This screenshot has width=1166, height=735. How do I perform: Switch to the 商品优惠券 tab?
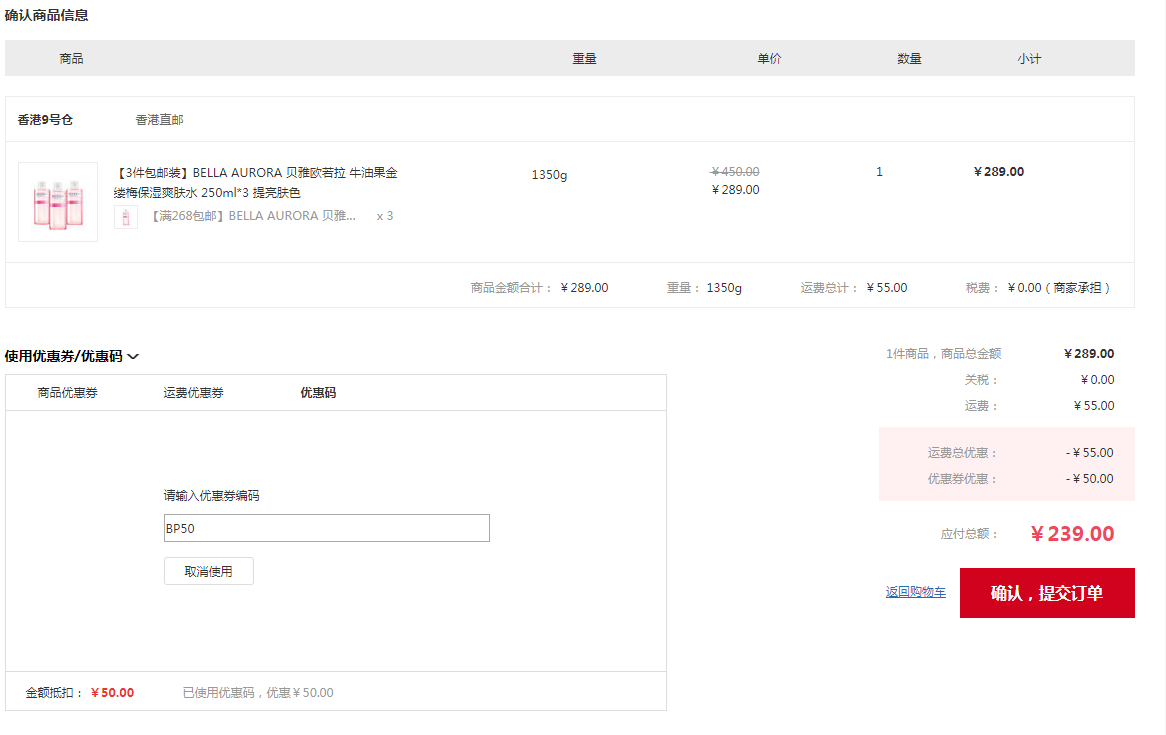[x=68, y=393]
